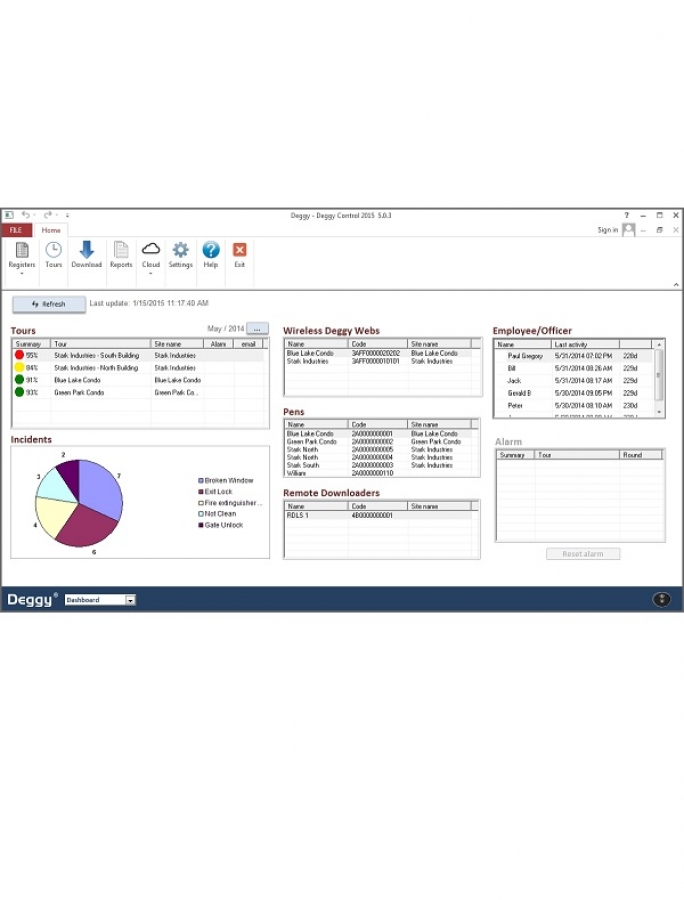Click Last activity column header in Employee/Officer
The width and height of the screenshot is (684, 900).
pyautogui.click(x=585, y=344)
